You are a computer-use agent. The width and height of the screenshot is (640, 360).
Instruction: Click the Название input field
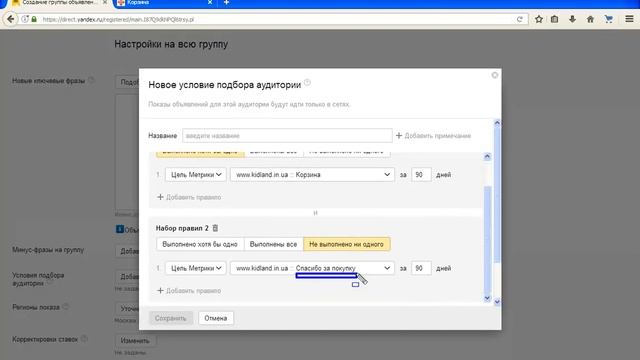coord(287,136)
